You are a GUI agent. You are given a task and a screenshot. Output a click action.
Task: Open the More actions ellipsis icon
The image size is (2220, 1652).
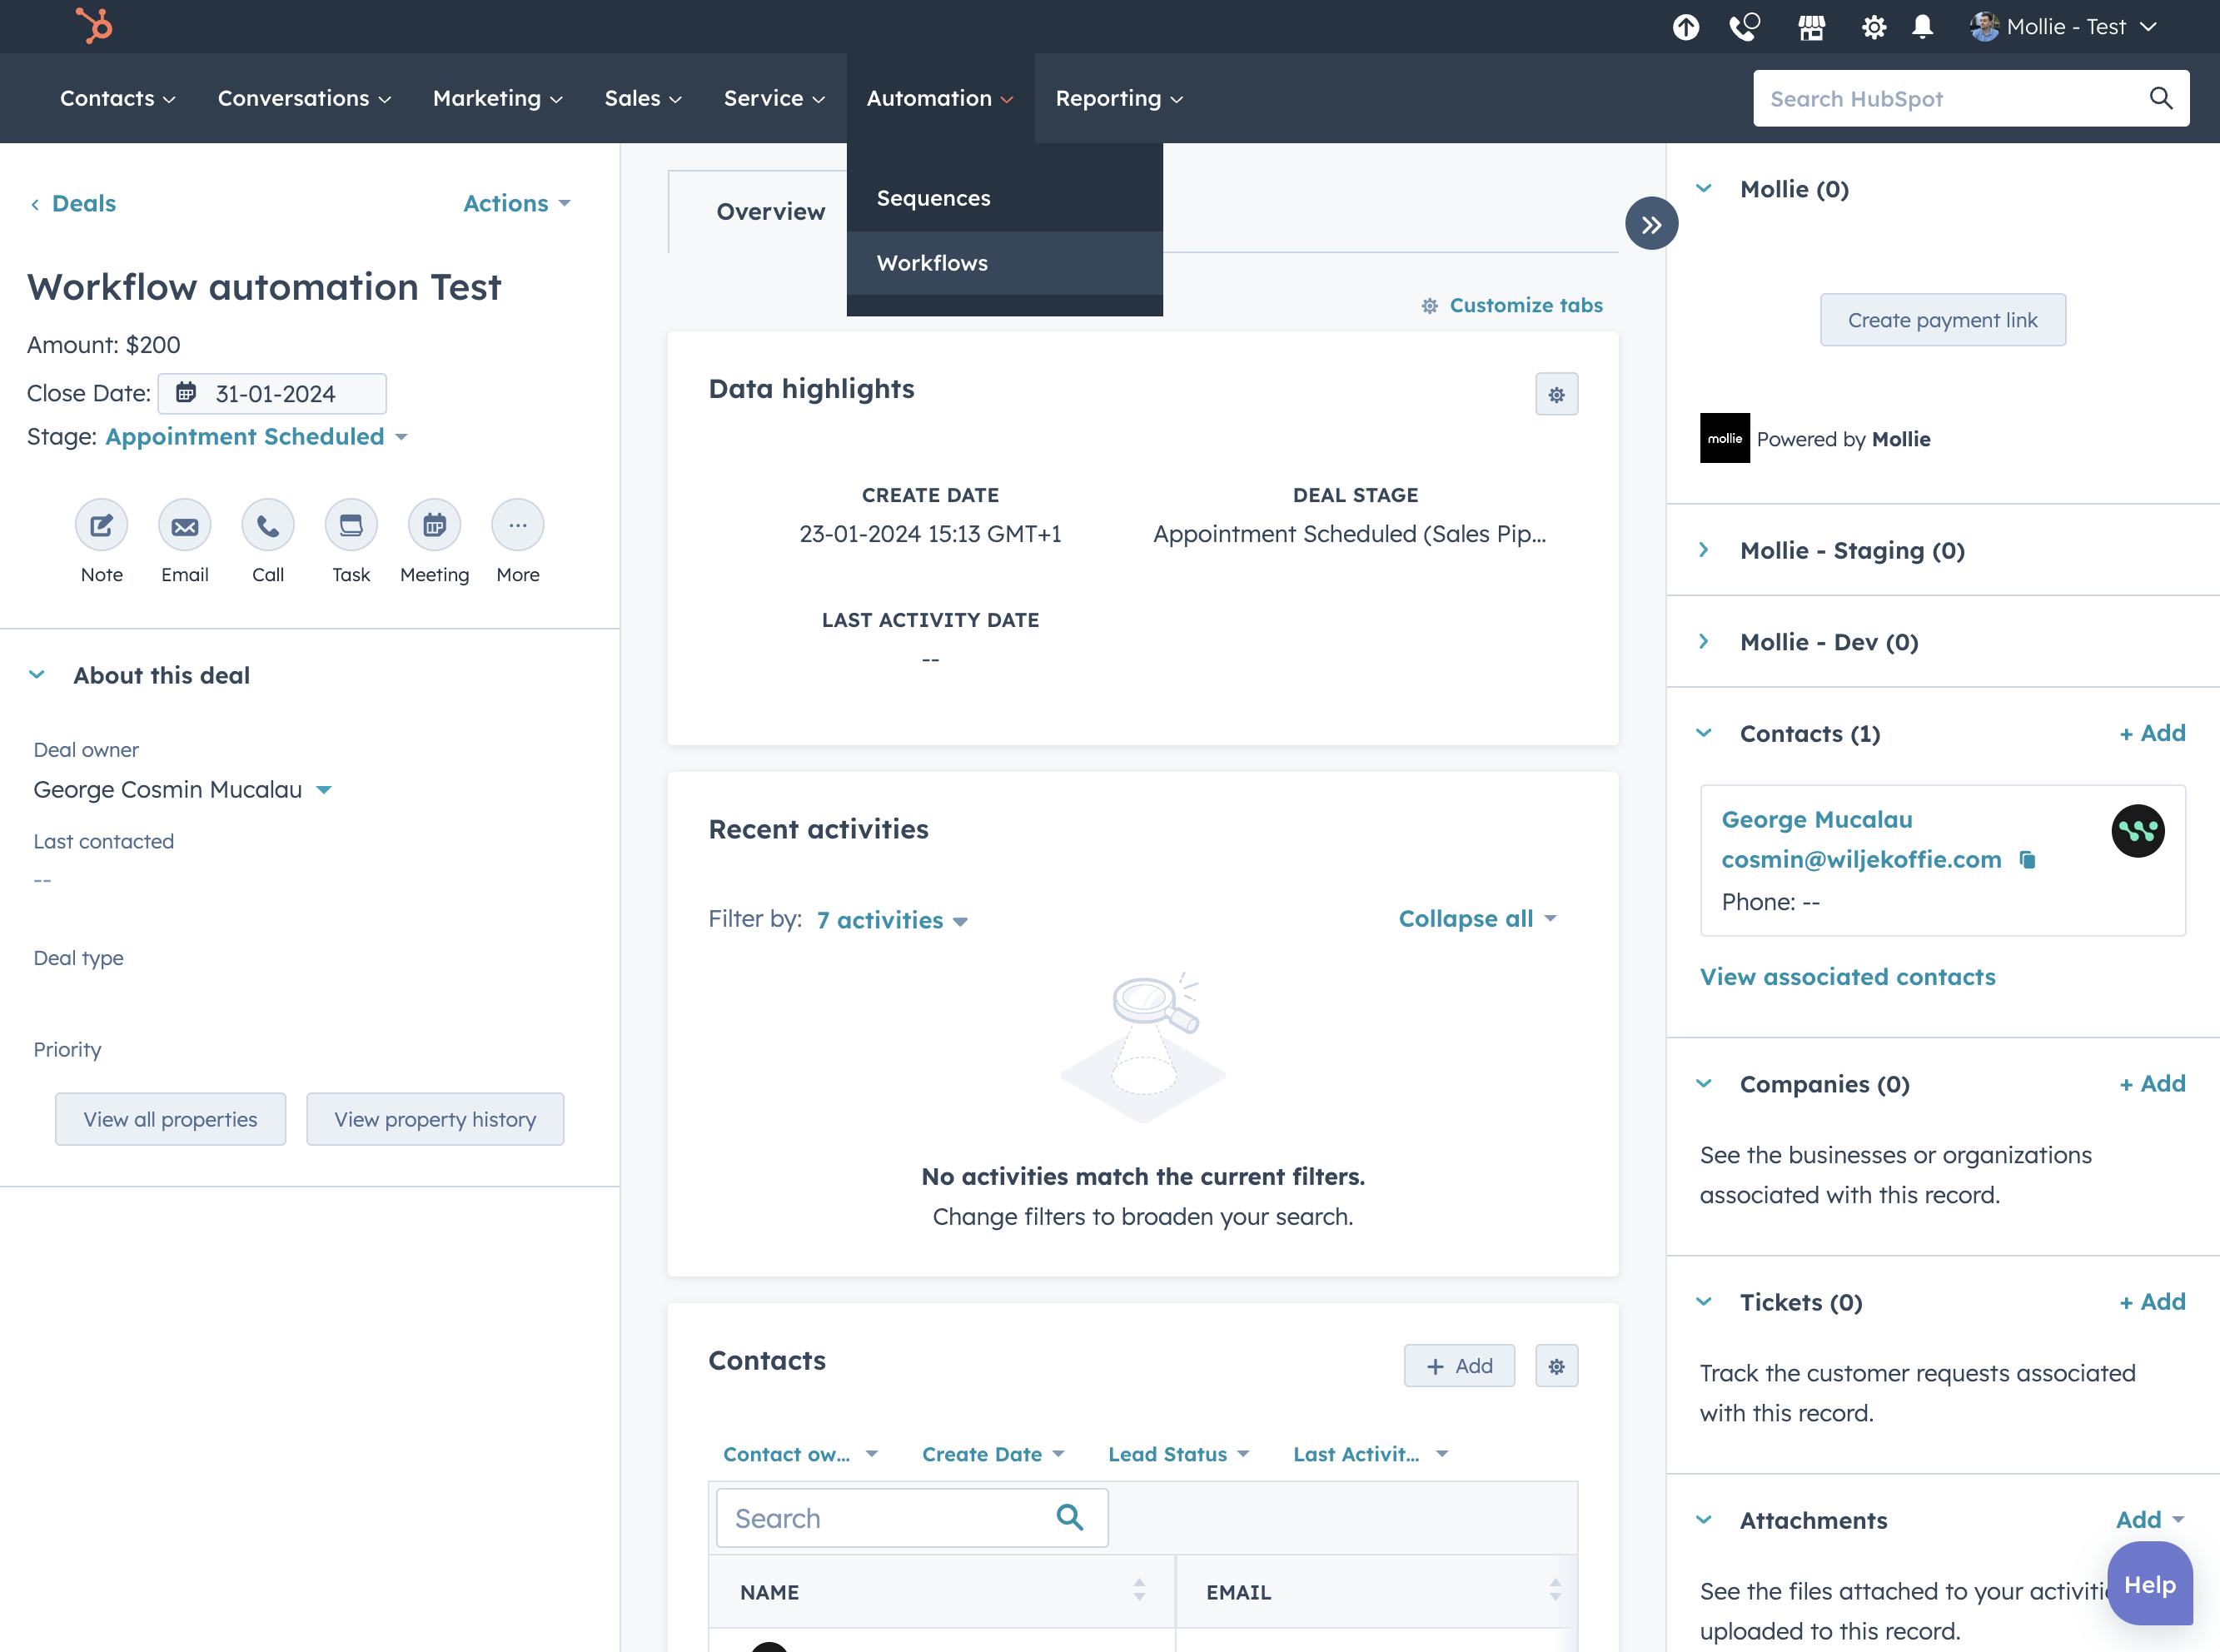tap(518, 525)
